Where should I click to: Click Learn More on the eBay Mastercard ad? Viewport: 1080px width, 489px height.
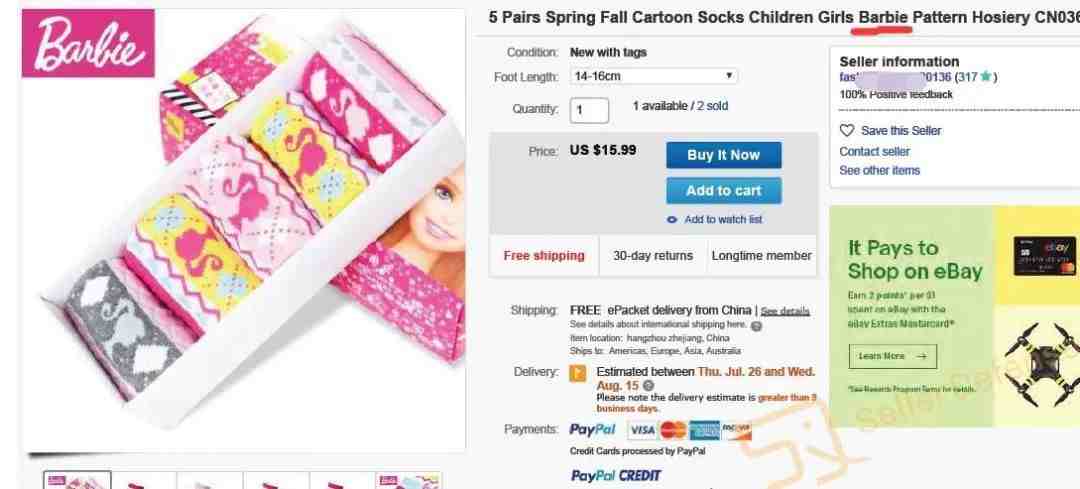(x=892, y=356)
